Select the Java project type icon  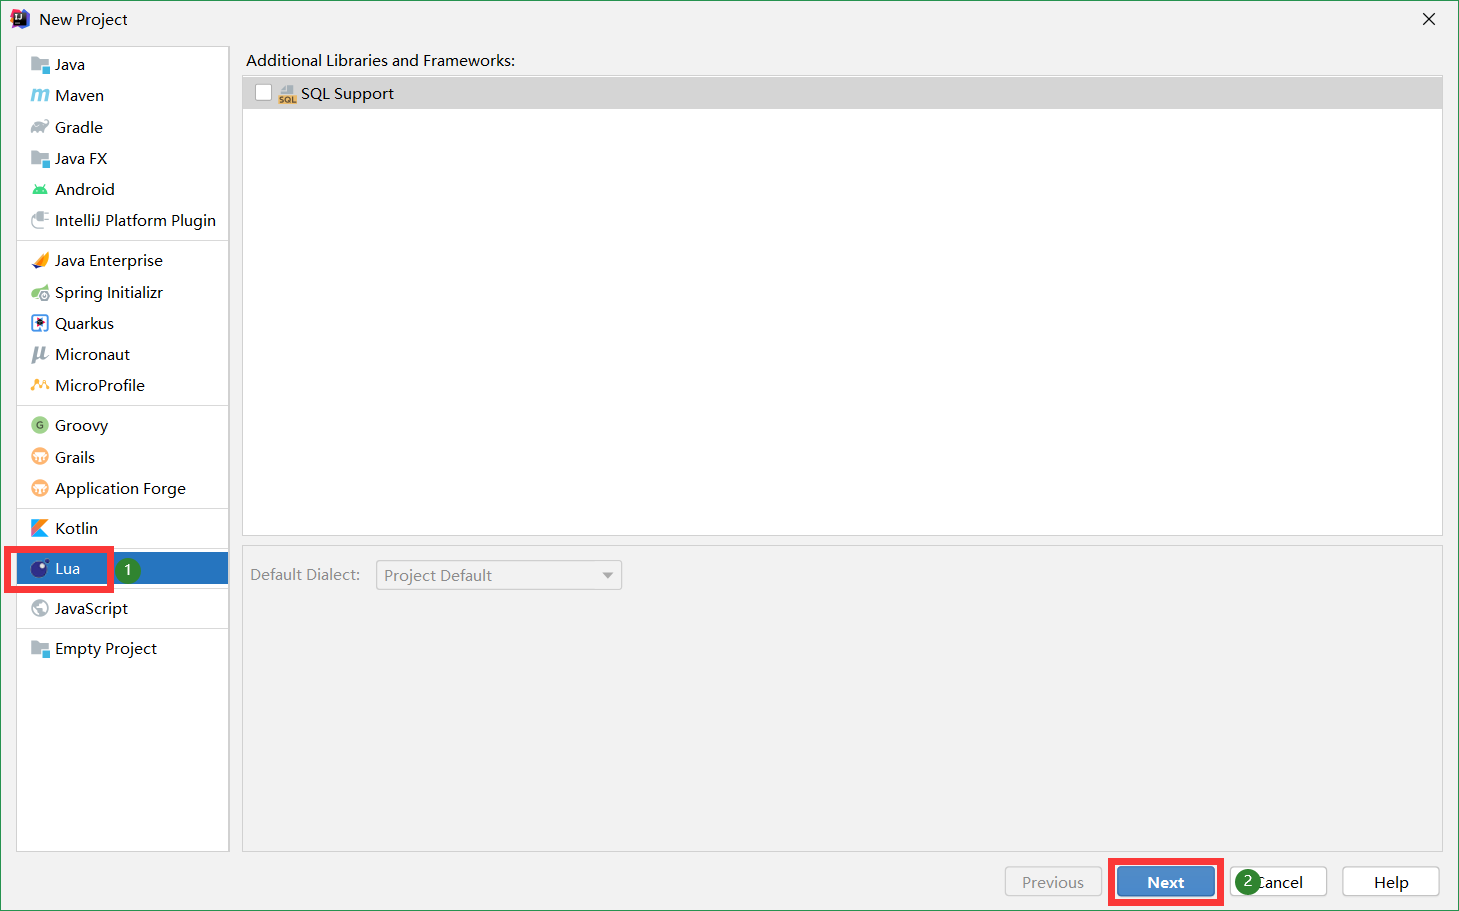[x=42, y=64]
